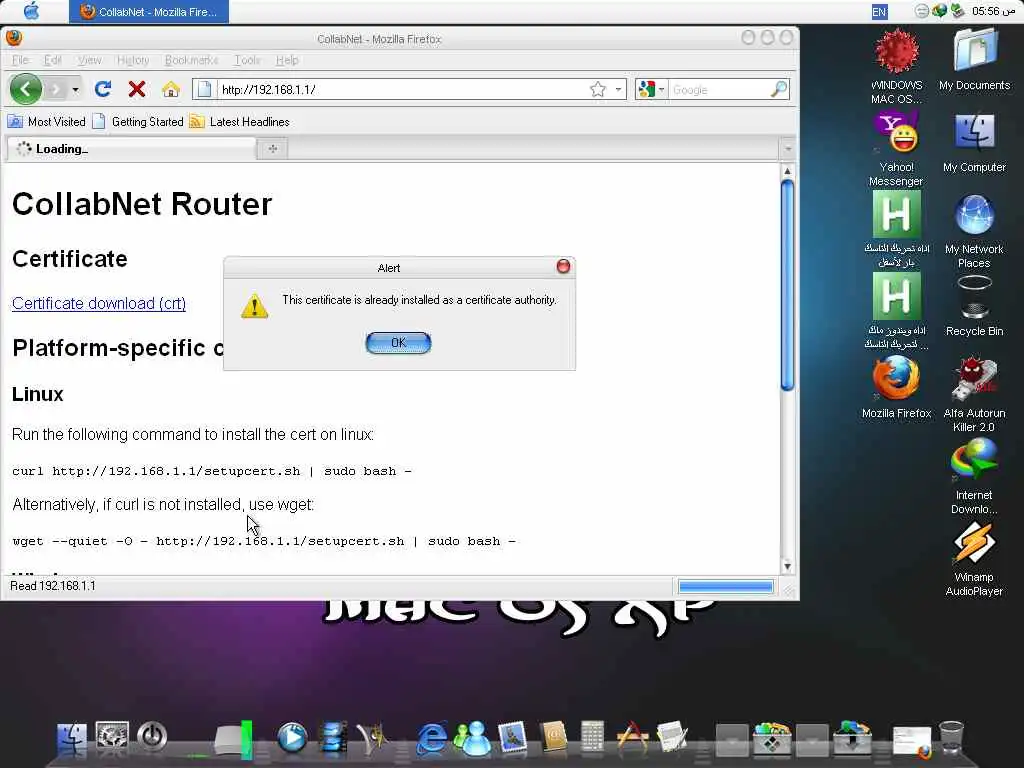Expand the list all tabs dropdown

click(x=788, y=149)
